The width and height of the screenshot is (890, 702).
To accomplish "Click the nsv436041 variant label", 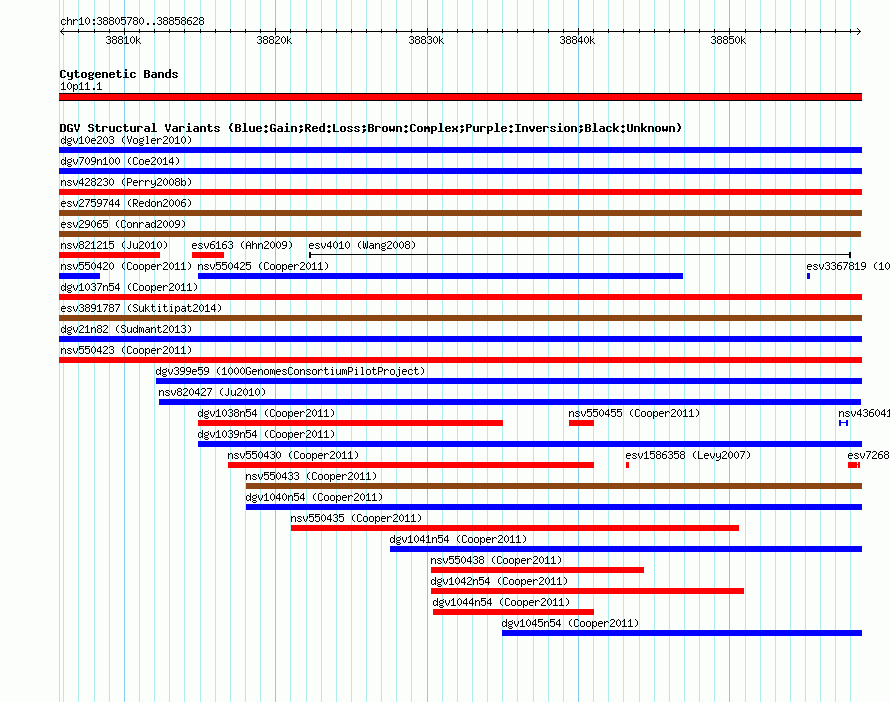I will (x=864, y=413).
